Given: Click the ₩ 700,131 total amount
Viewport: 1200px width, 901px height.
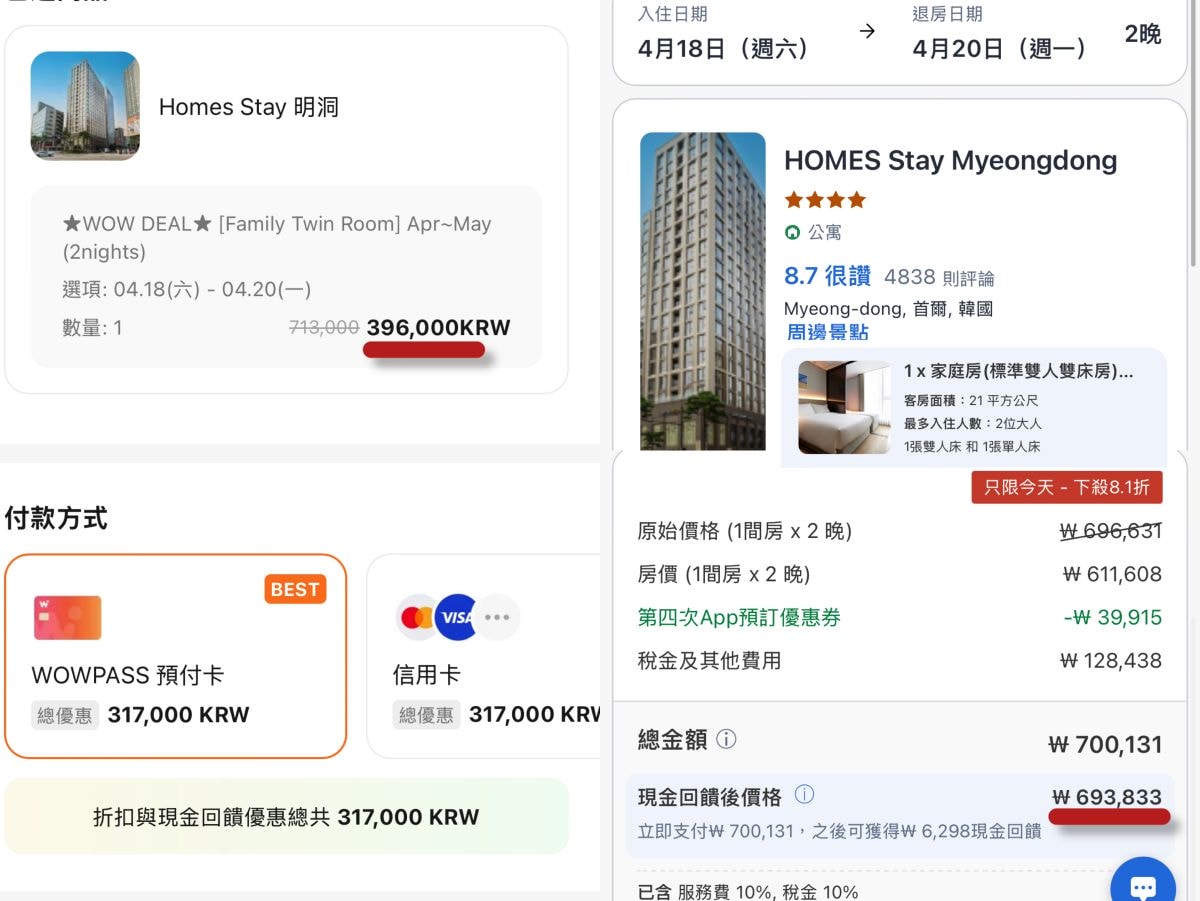Looking at the screenshot, I should 1105,745.
